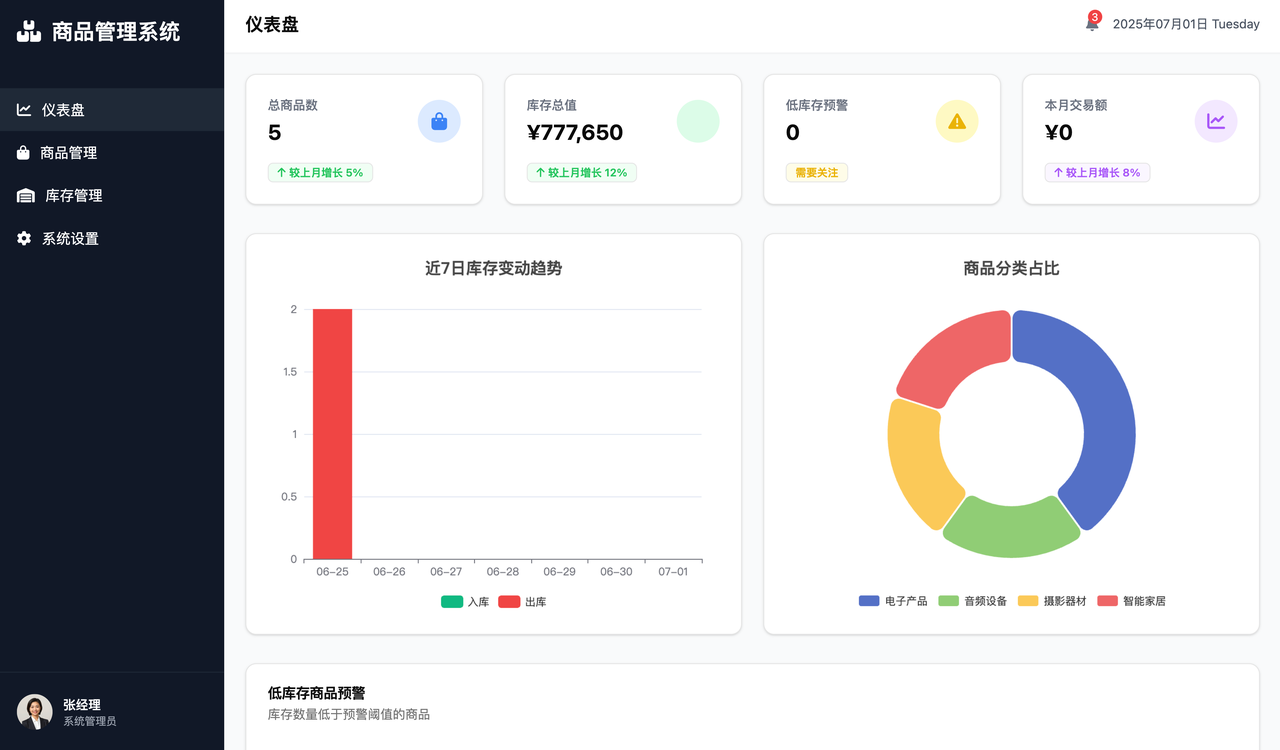
Task: Click the 需要关注 badge
Action: click(x=816, y=173)
